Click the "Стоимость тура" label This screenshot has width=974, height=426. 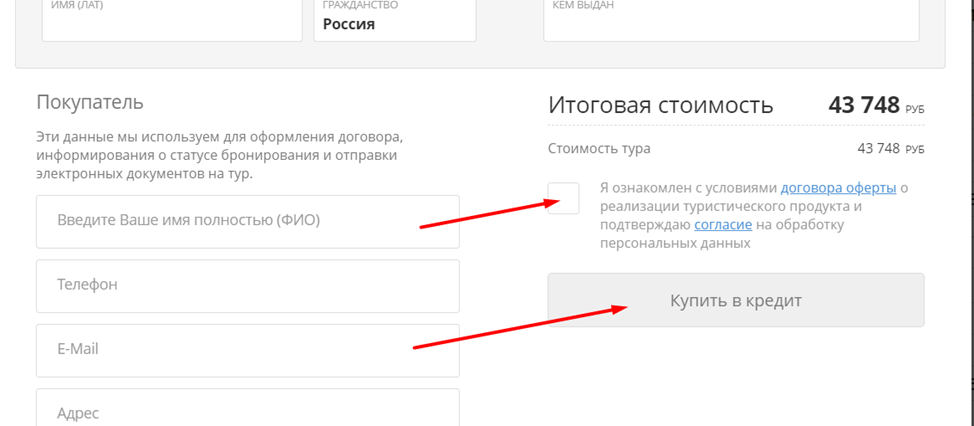[x=599, y=149]
